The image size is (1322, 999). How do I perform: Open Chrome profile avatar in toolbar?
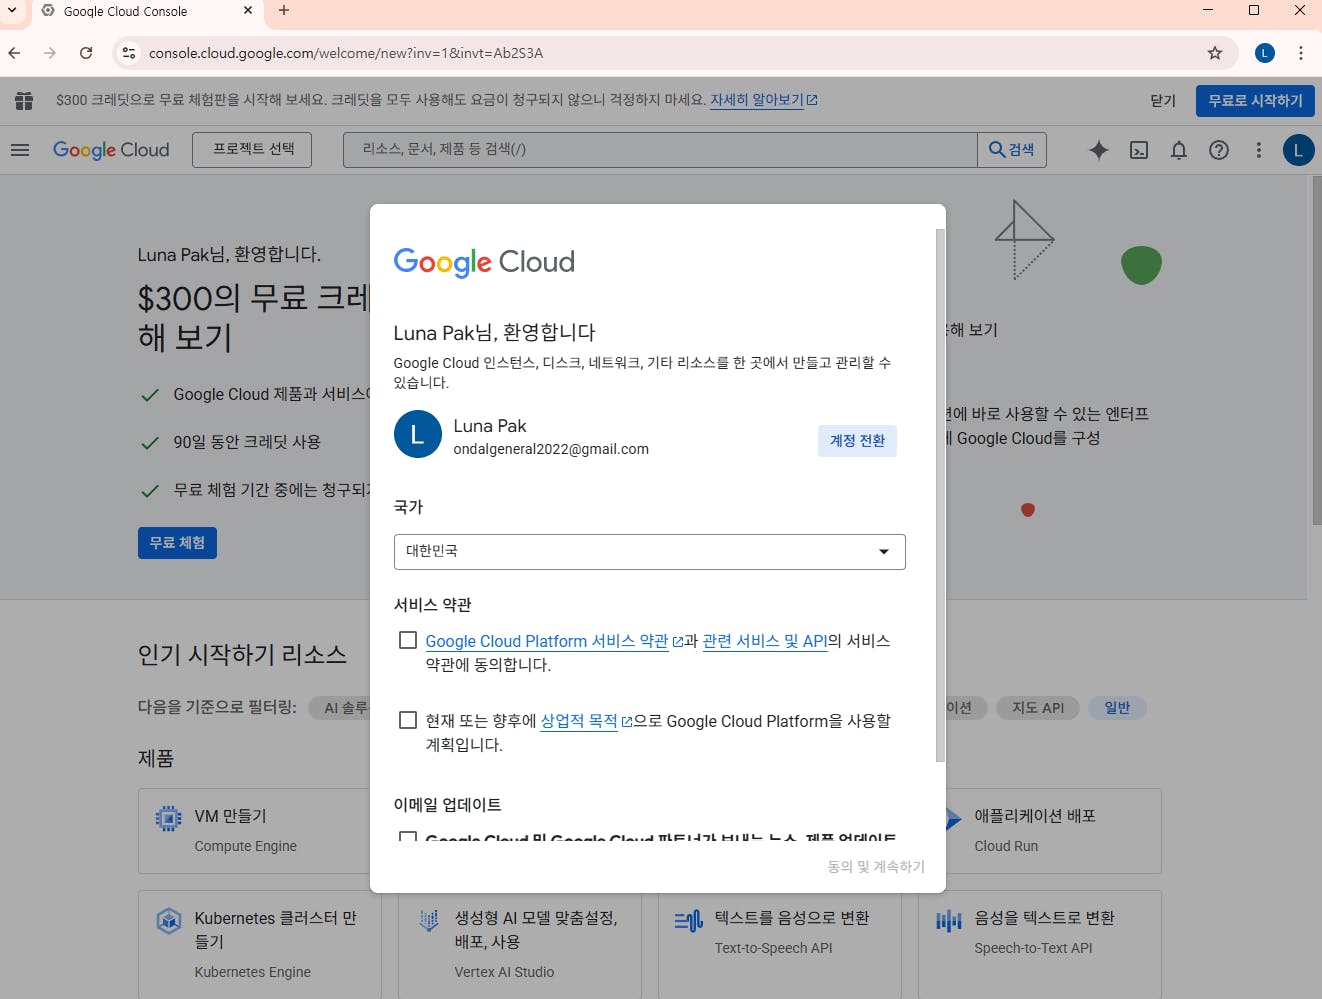pyautogui.click(x=1265, y=53)
